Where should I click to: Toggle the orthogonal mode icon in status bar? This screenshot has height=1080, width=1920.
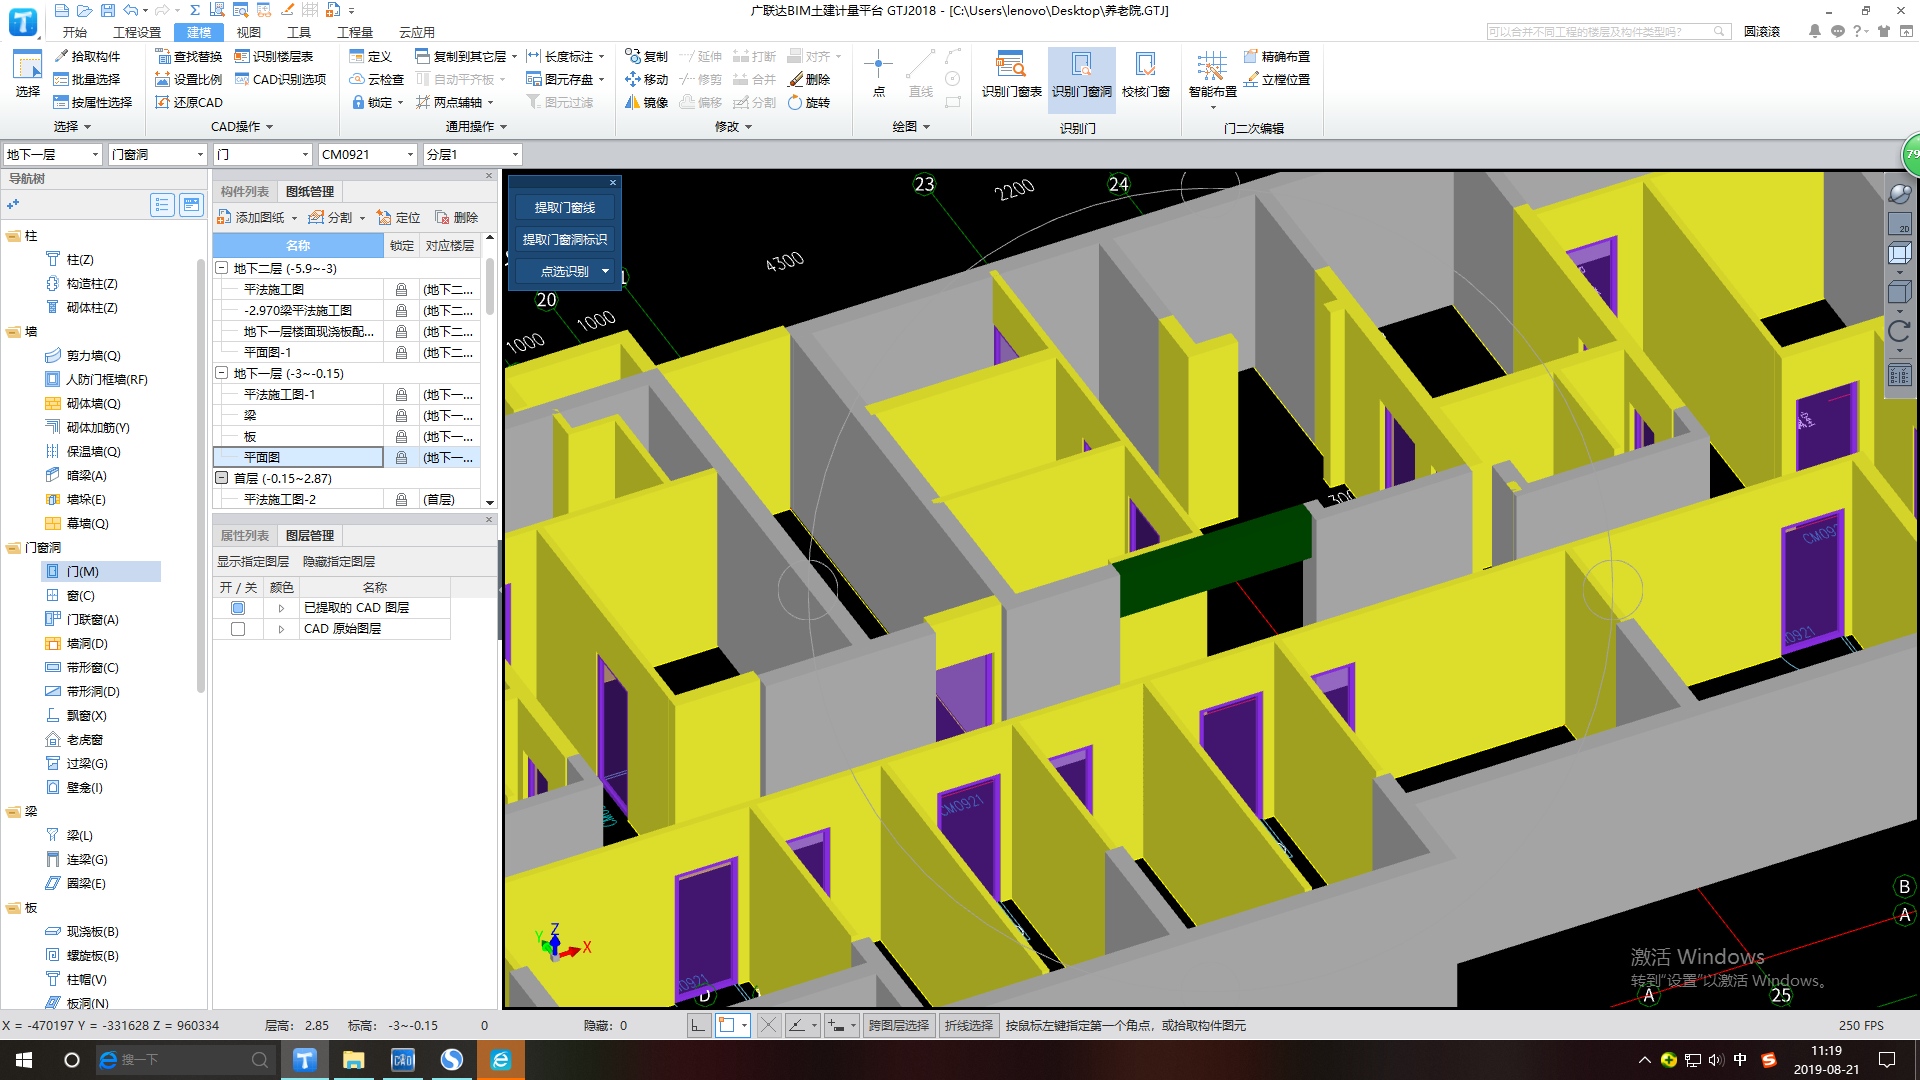(698, 1025)
